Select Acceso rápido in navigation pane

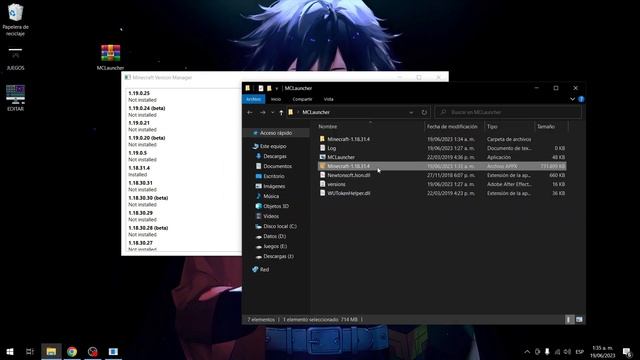(276, 133)
